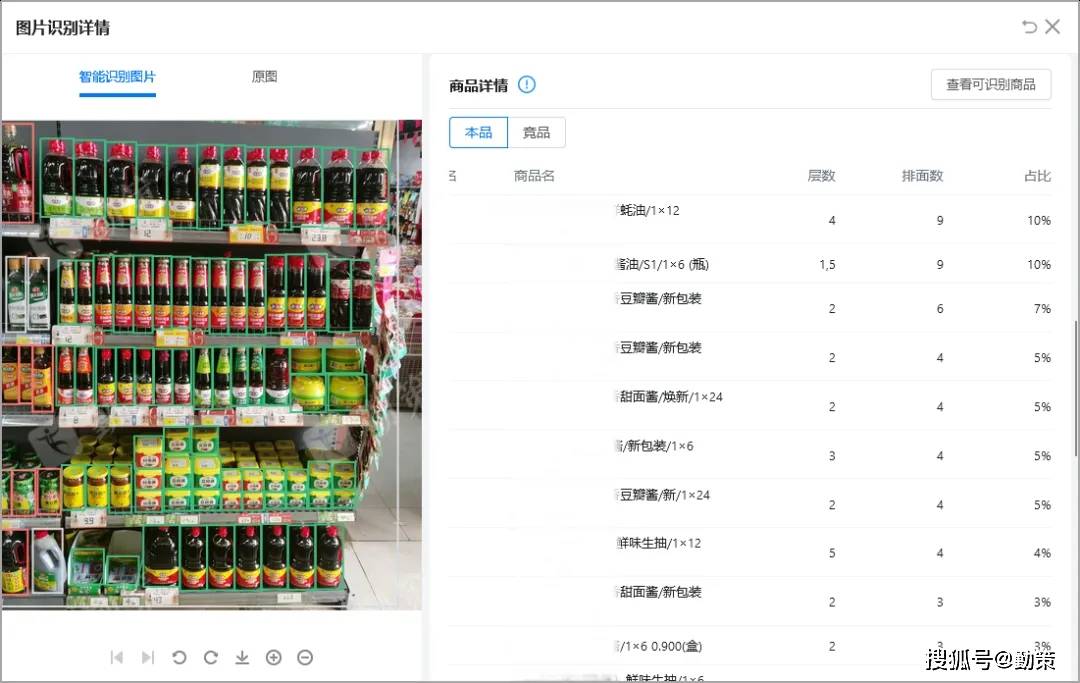The height and width of the screenshot is (683, 1080).
Task: Click the 排面数 column header
Action: pyautogui.click(x=922, y=176)
